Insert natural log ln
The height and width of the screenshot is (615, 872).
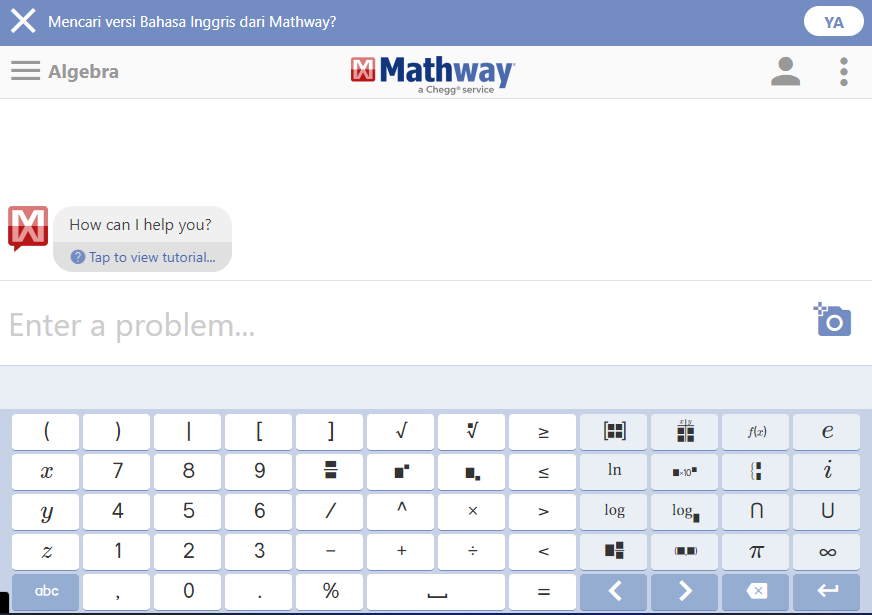point(614,472)
